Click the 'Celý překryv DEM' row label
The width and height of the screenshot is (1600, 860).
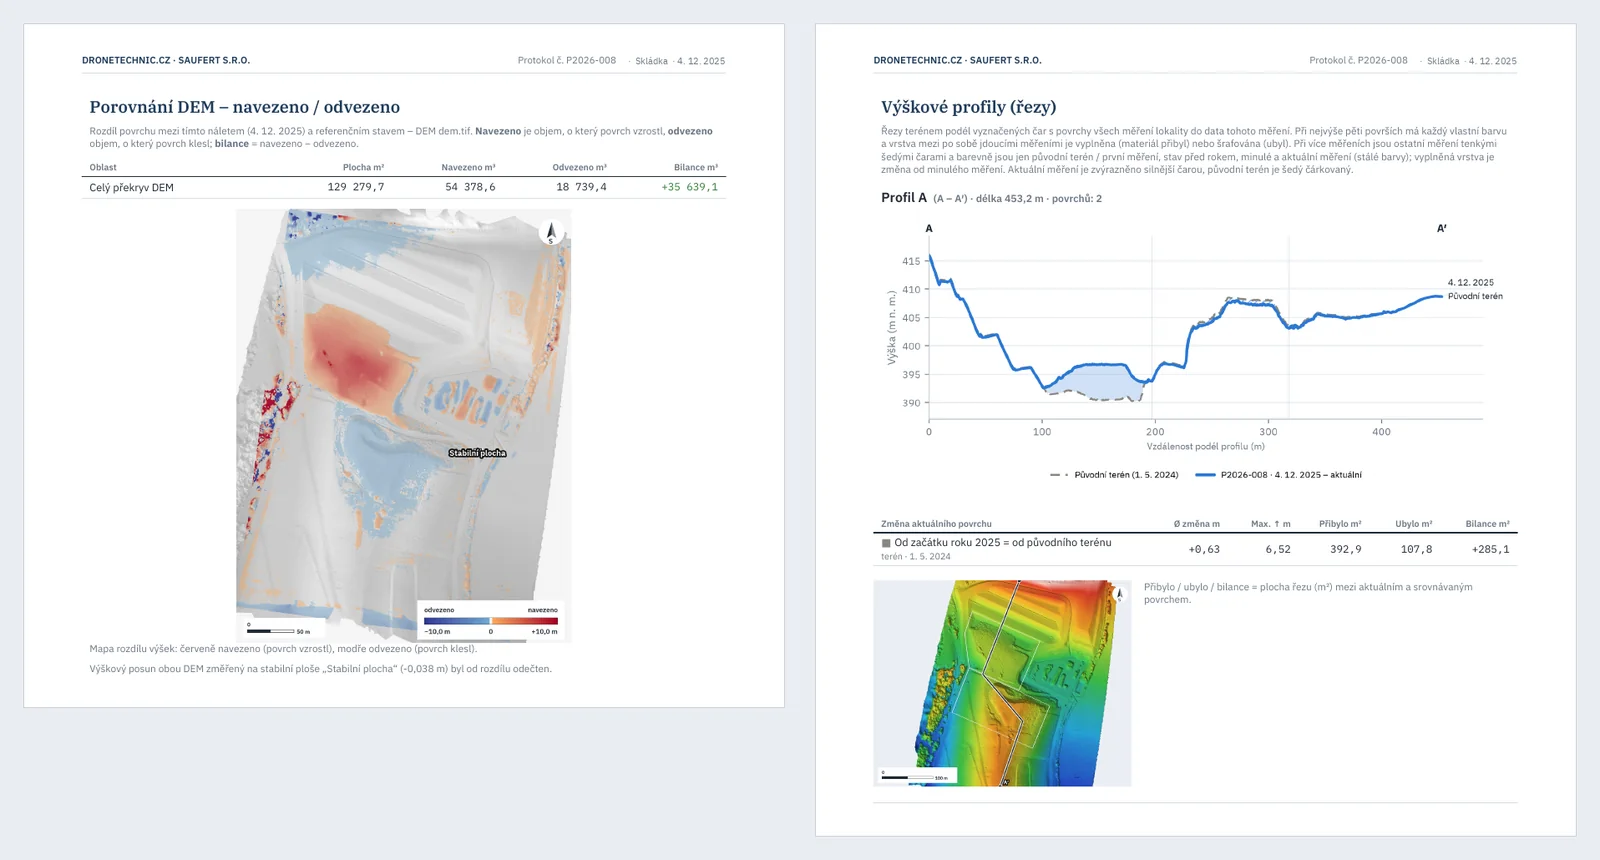click(131, 188)
